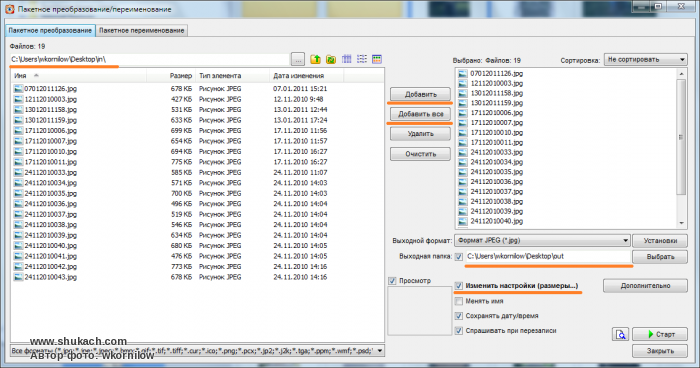Image resolution: width=700 pixels, height=368 pixels.
Task: Go up one folder level icon
Action: click(316, 59)
